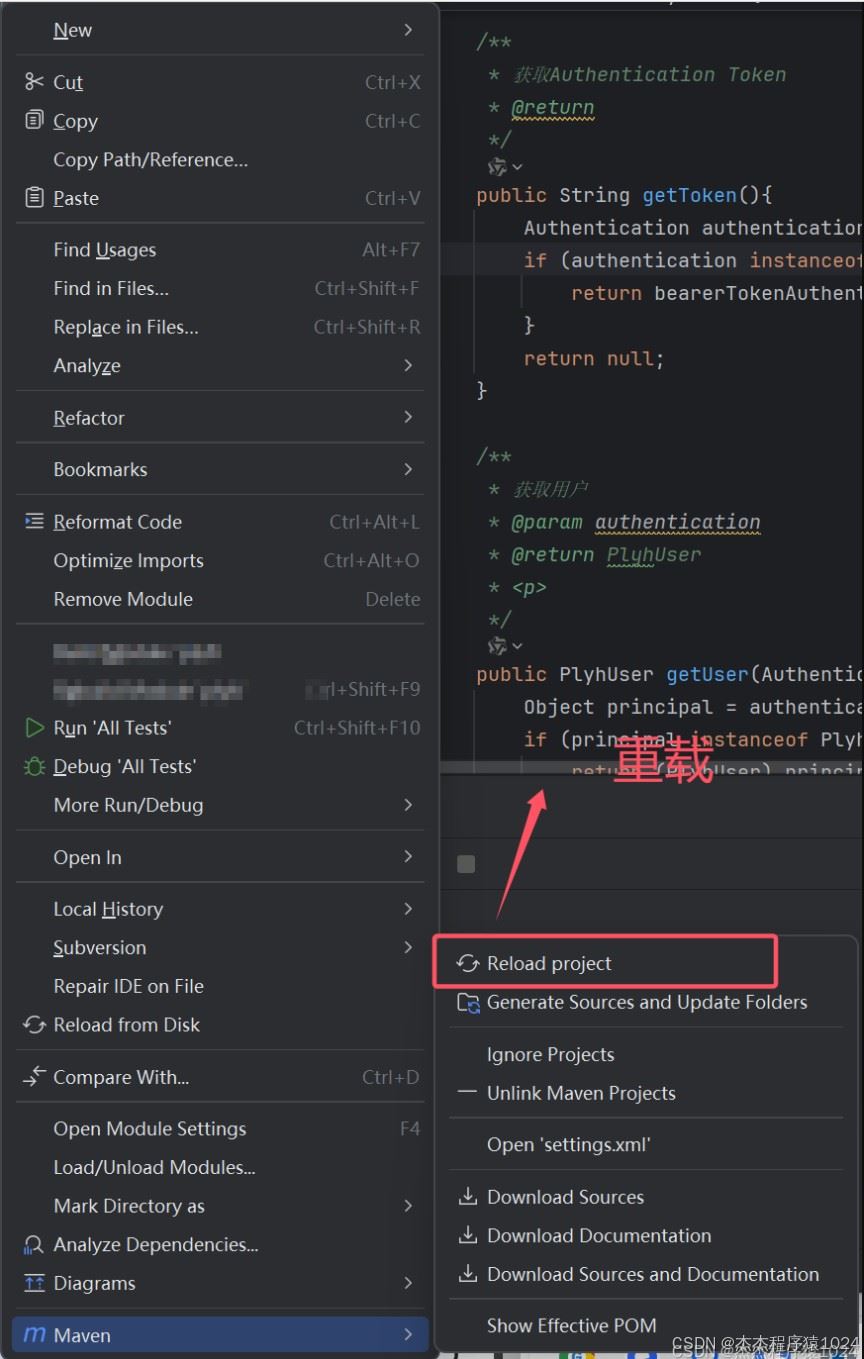
Task: Expand the New submenu arrow
Action: pos(408,30)
